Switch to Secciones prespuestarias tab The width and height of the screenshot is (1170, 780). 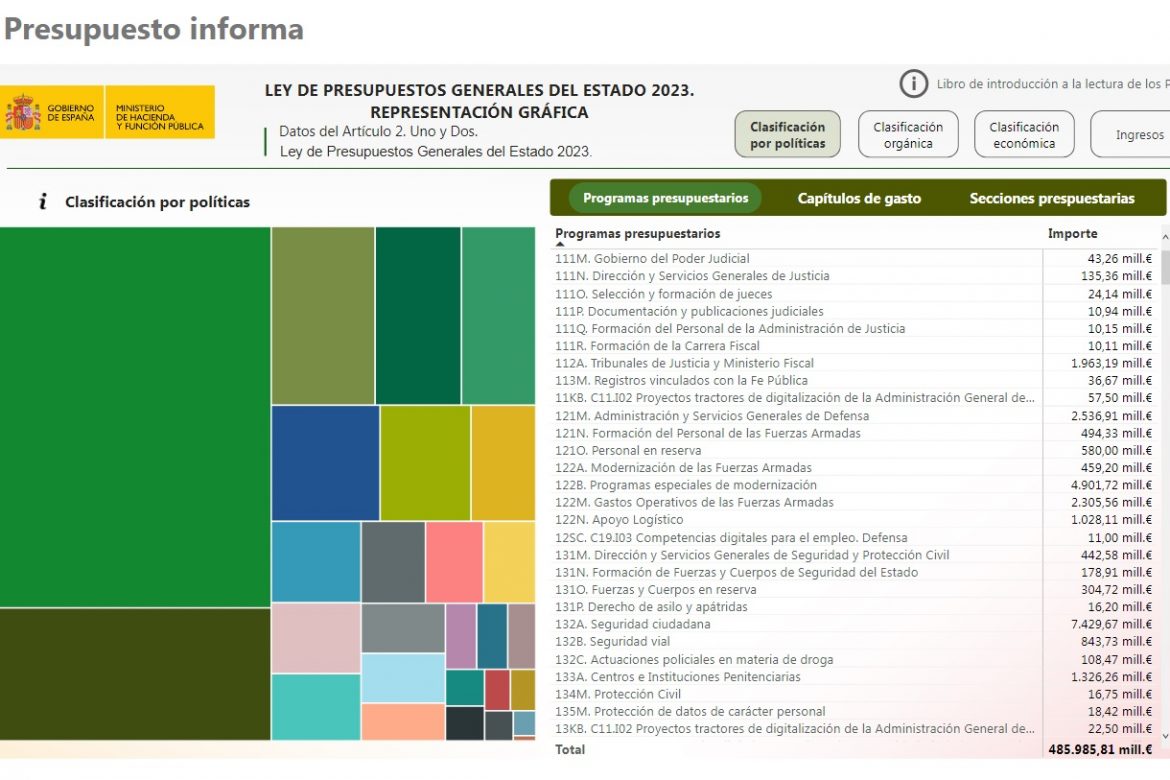(x=1051, y=199)
